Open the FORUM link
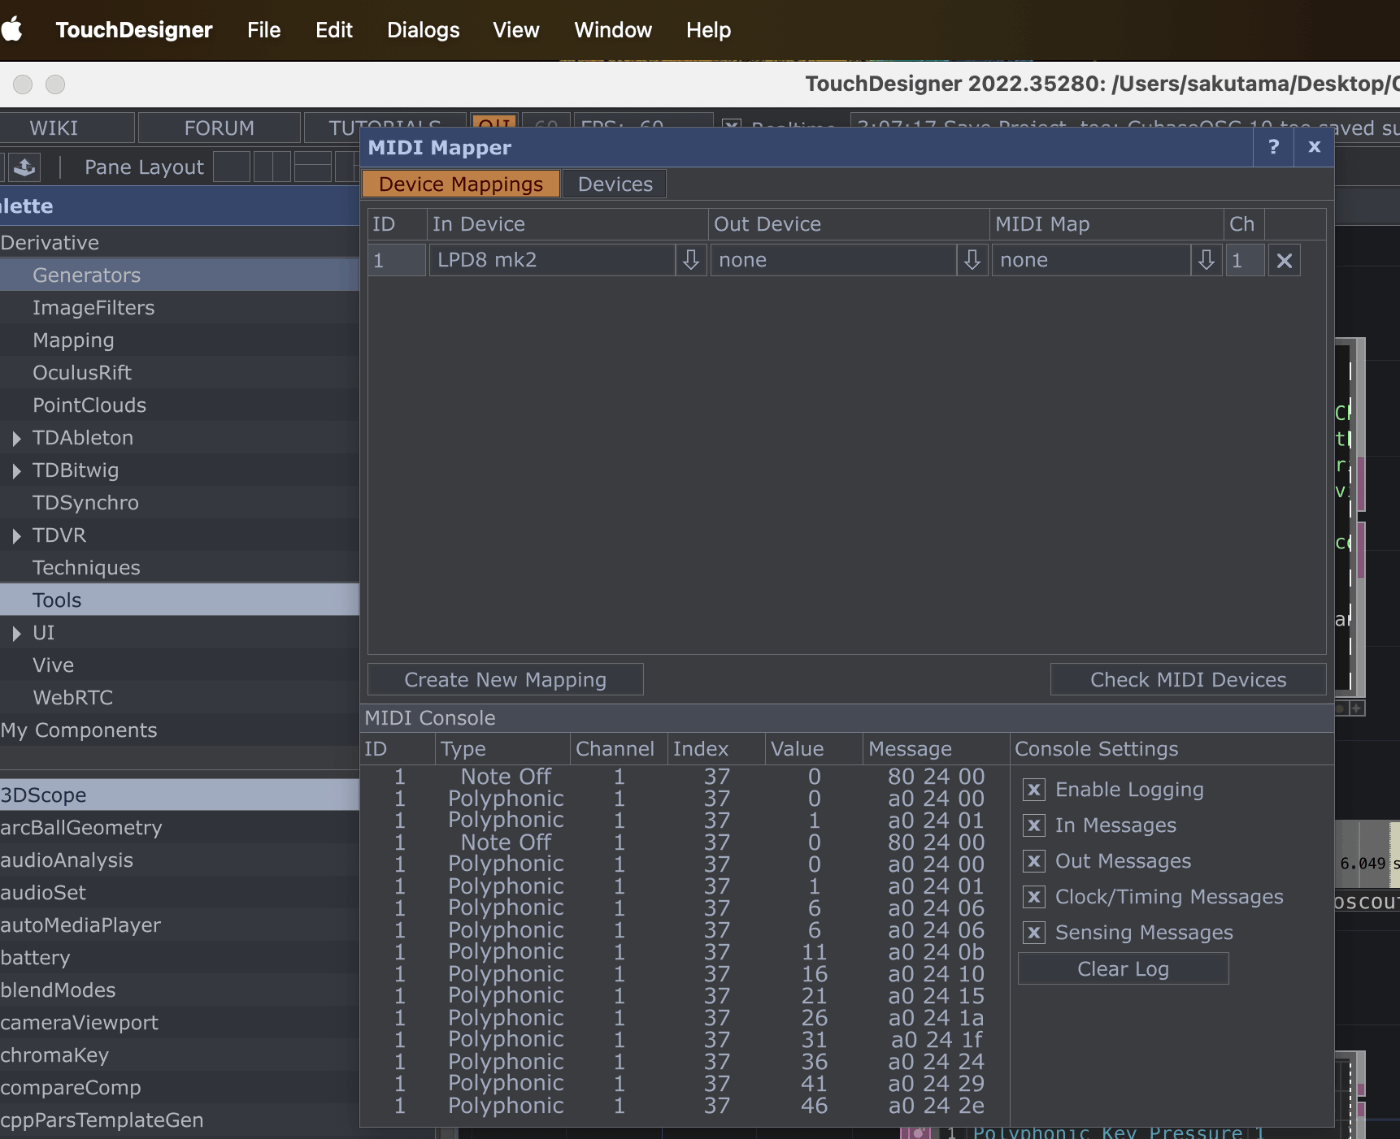 [x=219, y=128]
